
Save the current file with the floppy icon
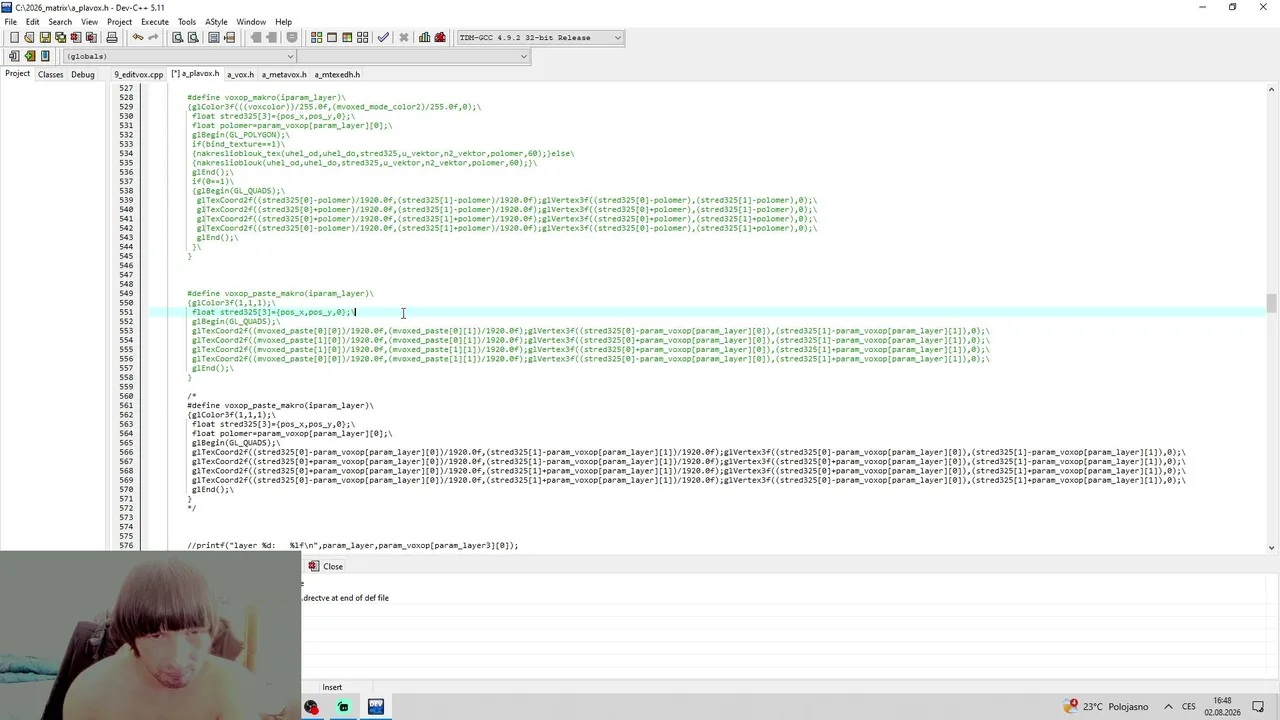(45, 37)
